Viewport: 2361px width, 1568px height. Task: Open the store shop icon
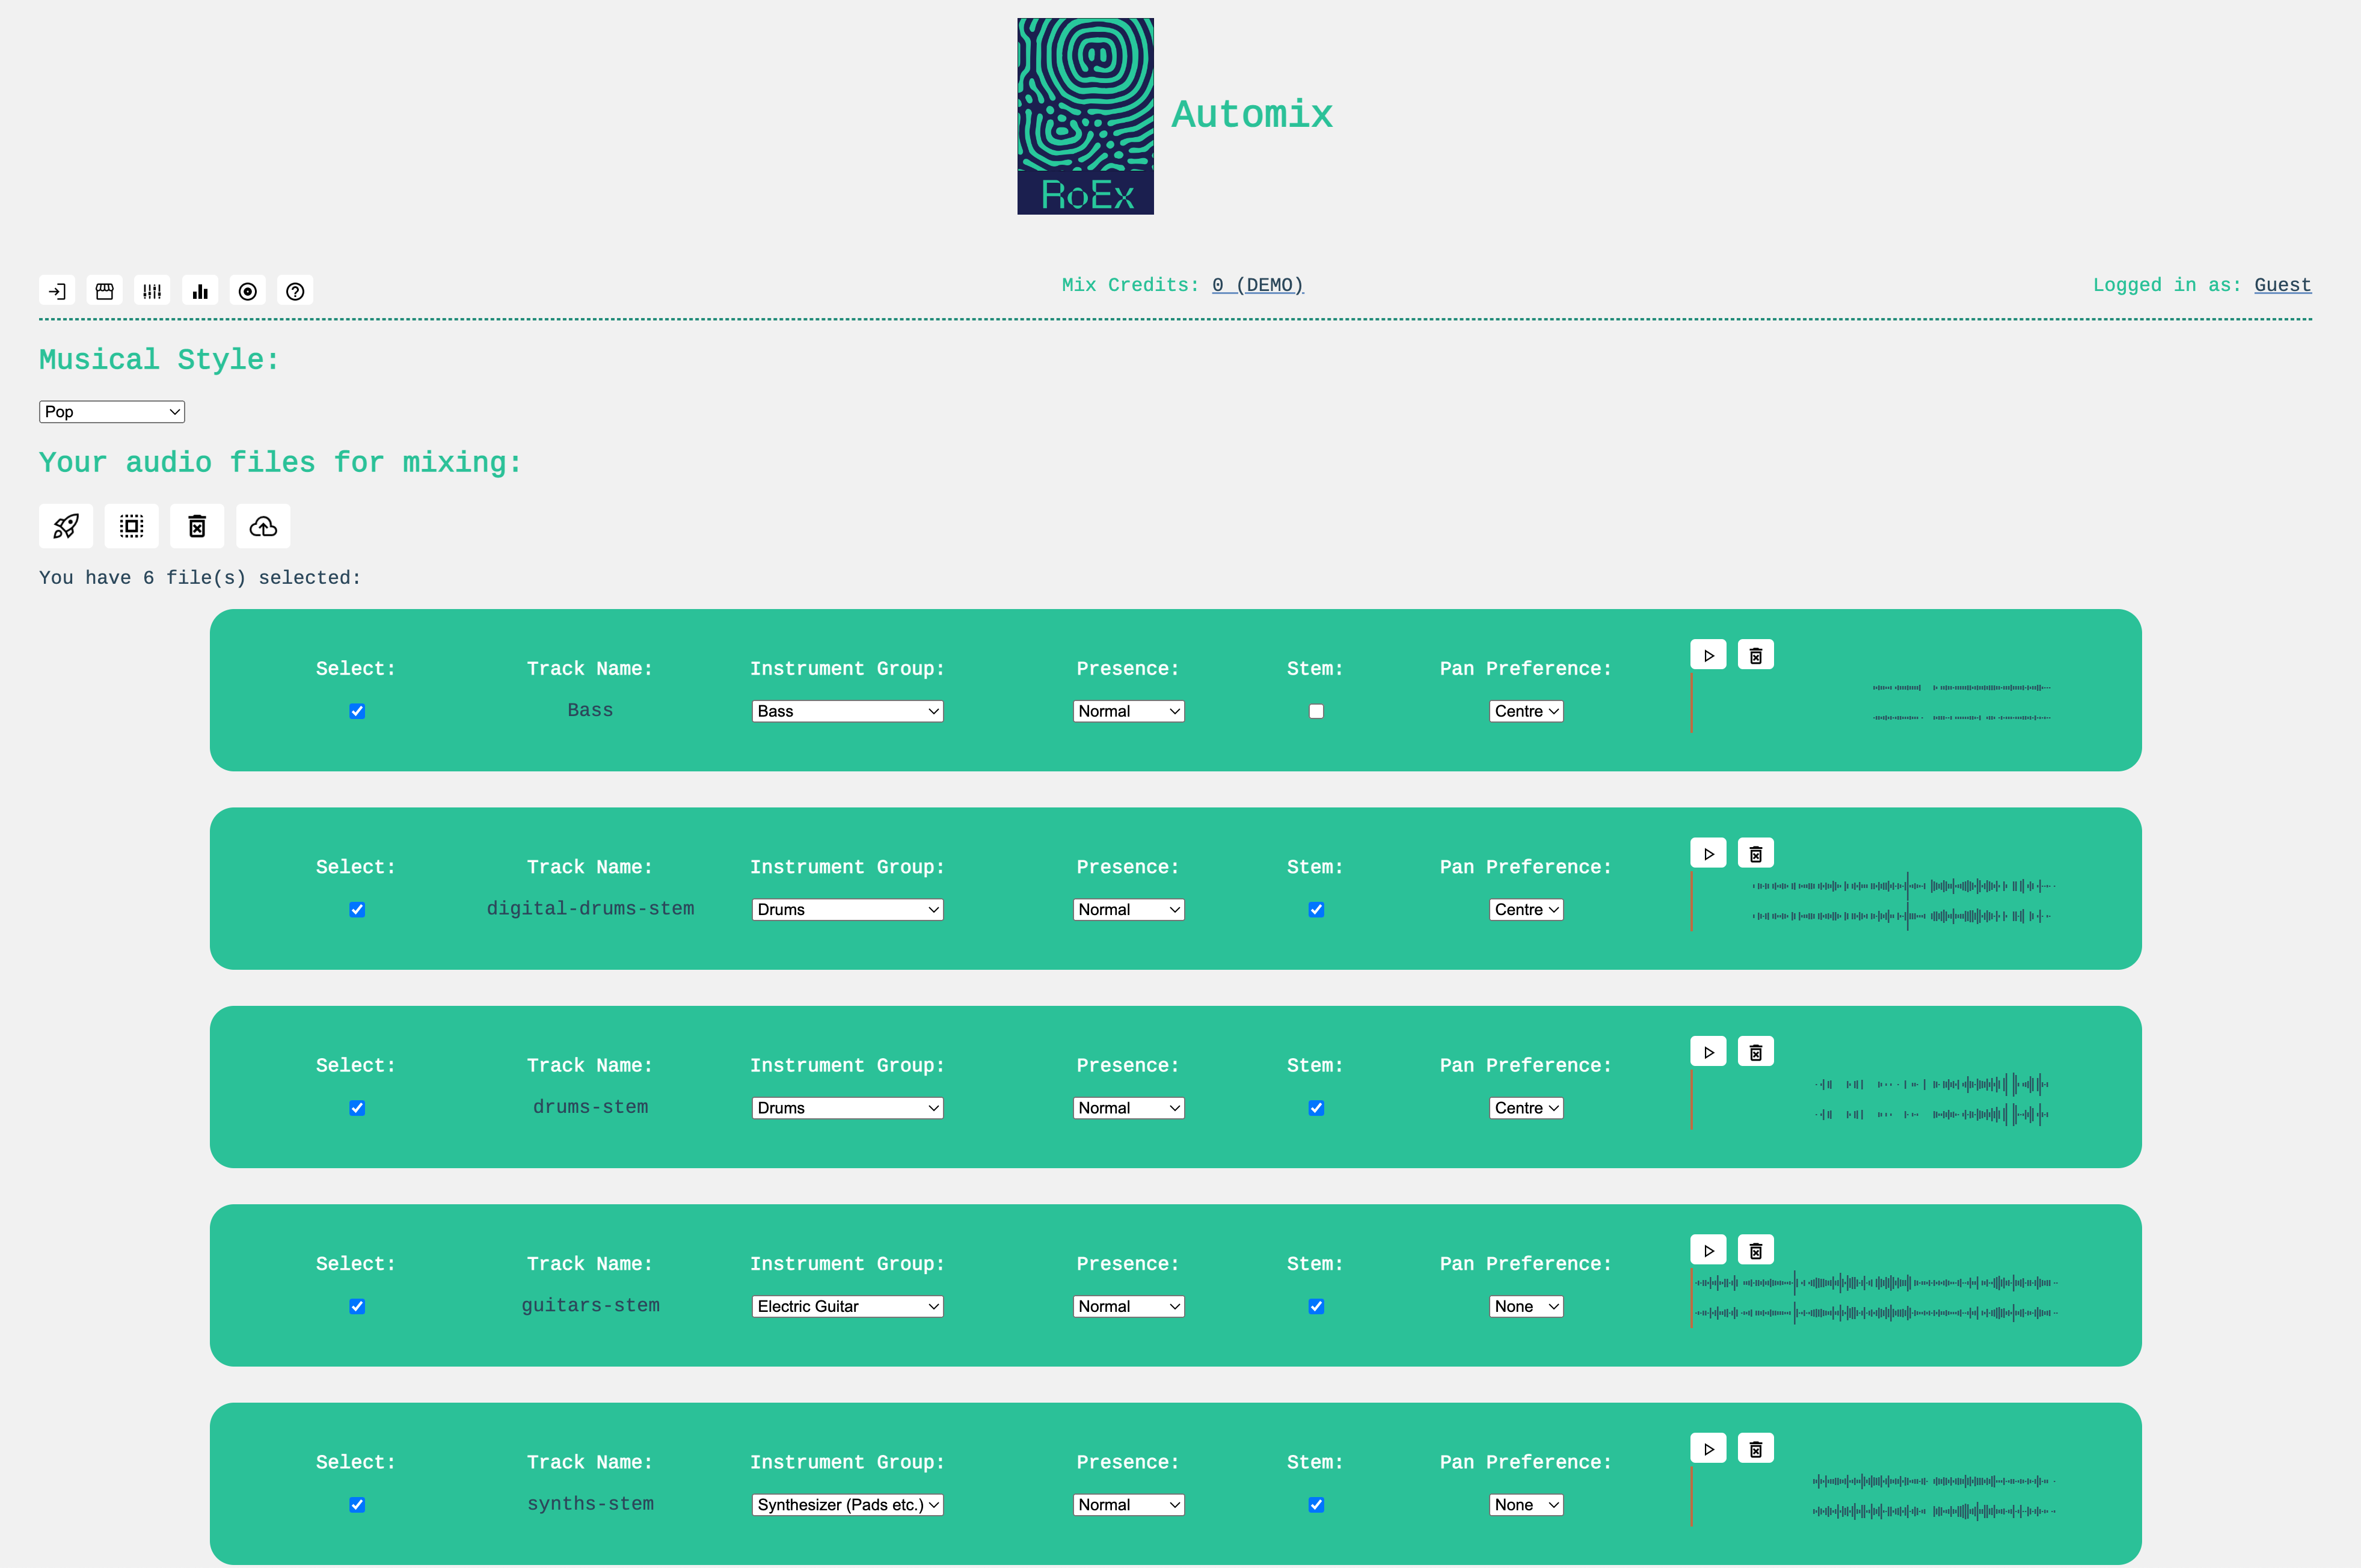104,291
